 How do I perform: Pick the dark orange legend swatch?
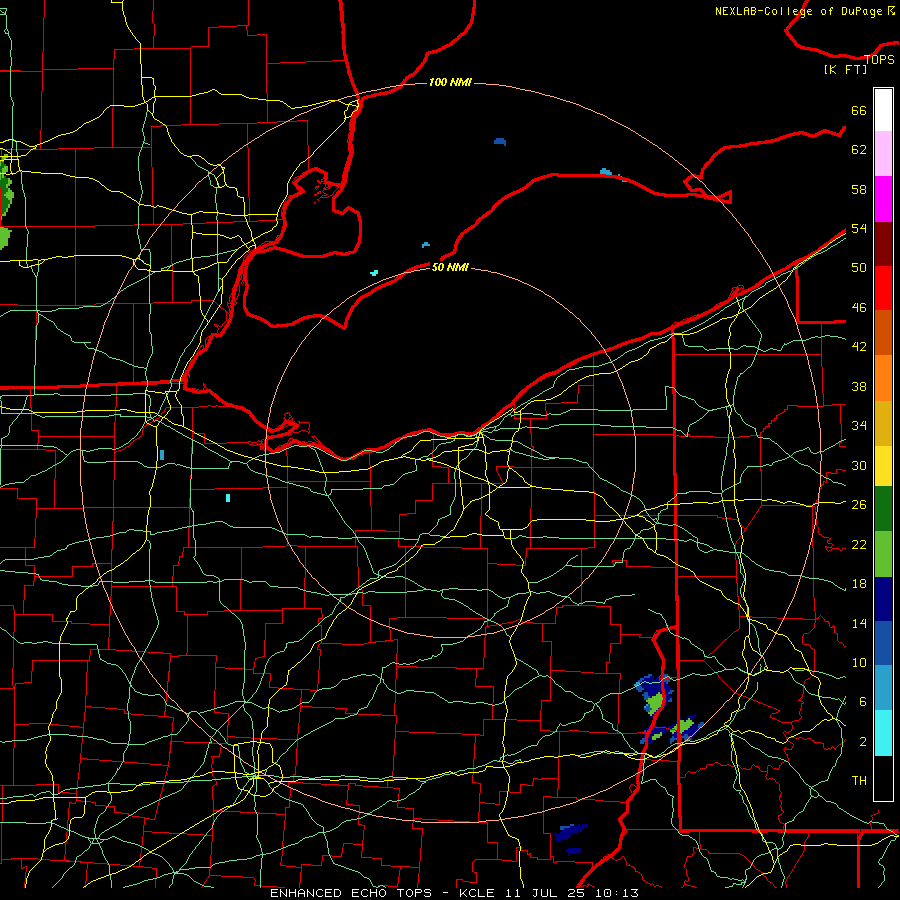tap(883, 332)
